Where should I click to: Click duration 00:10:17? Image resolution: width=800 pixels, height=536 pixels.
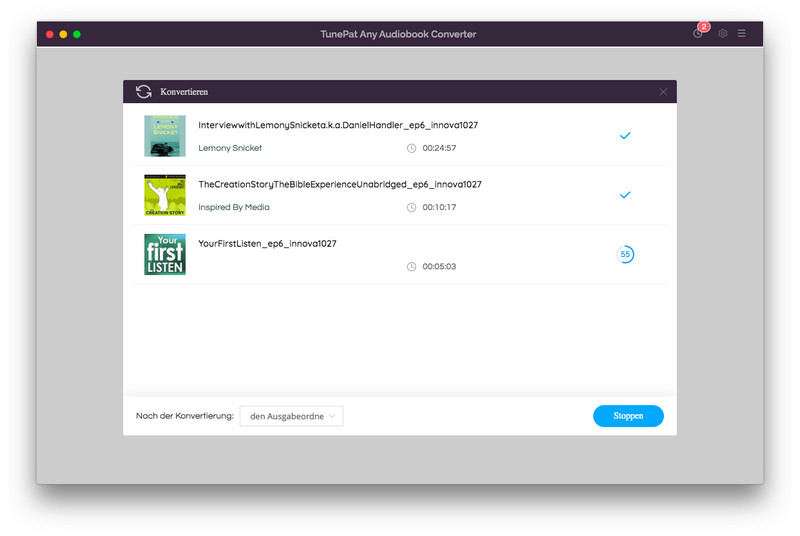(439, 207)
